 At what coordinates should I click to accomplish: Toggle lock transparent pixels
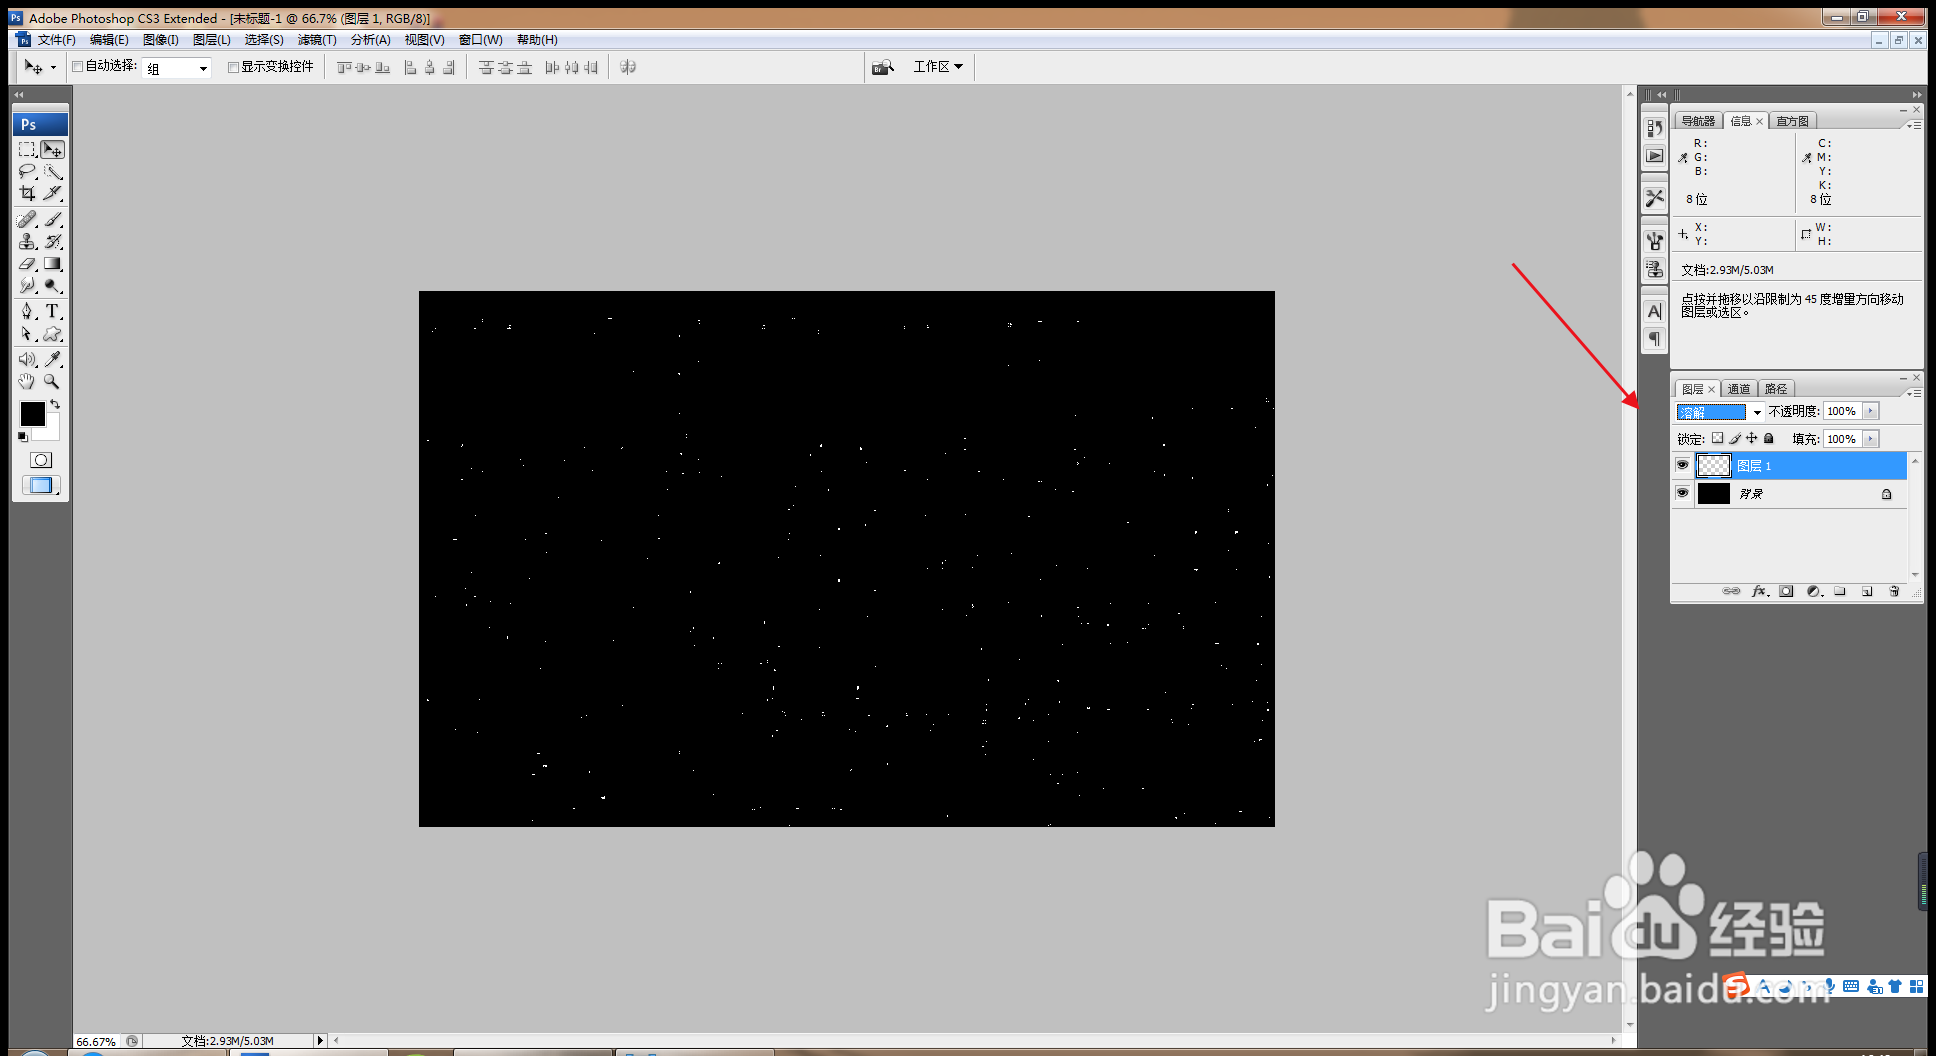click(1717, 438)
